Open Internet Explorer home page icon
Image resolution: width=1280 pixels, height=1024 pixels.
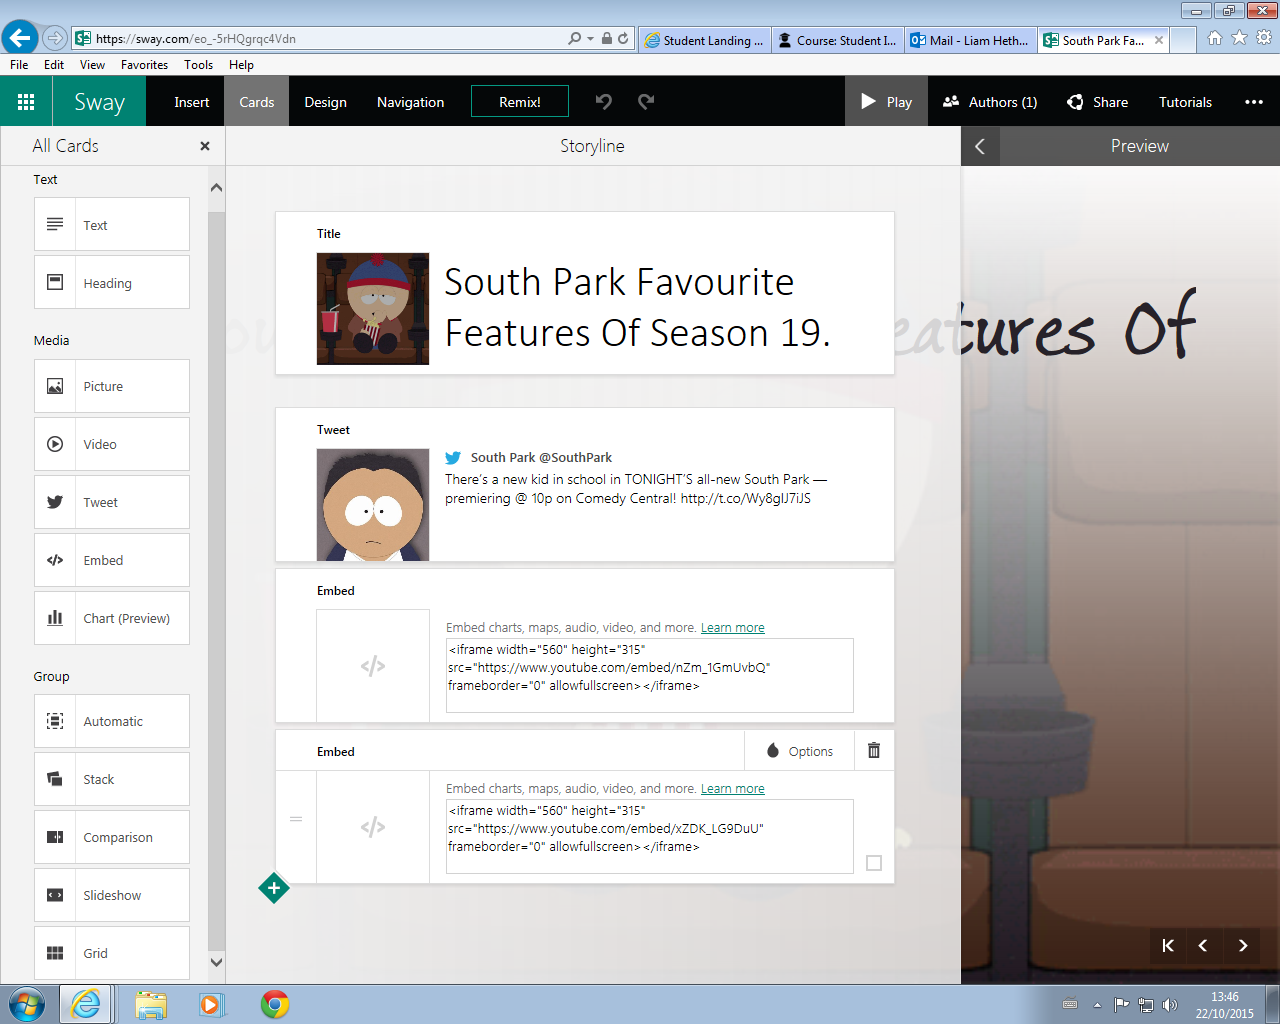point(1214,38)
